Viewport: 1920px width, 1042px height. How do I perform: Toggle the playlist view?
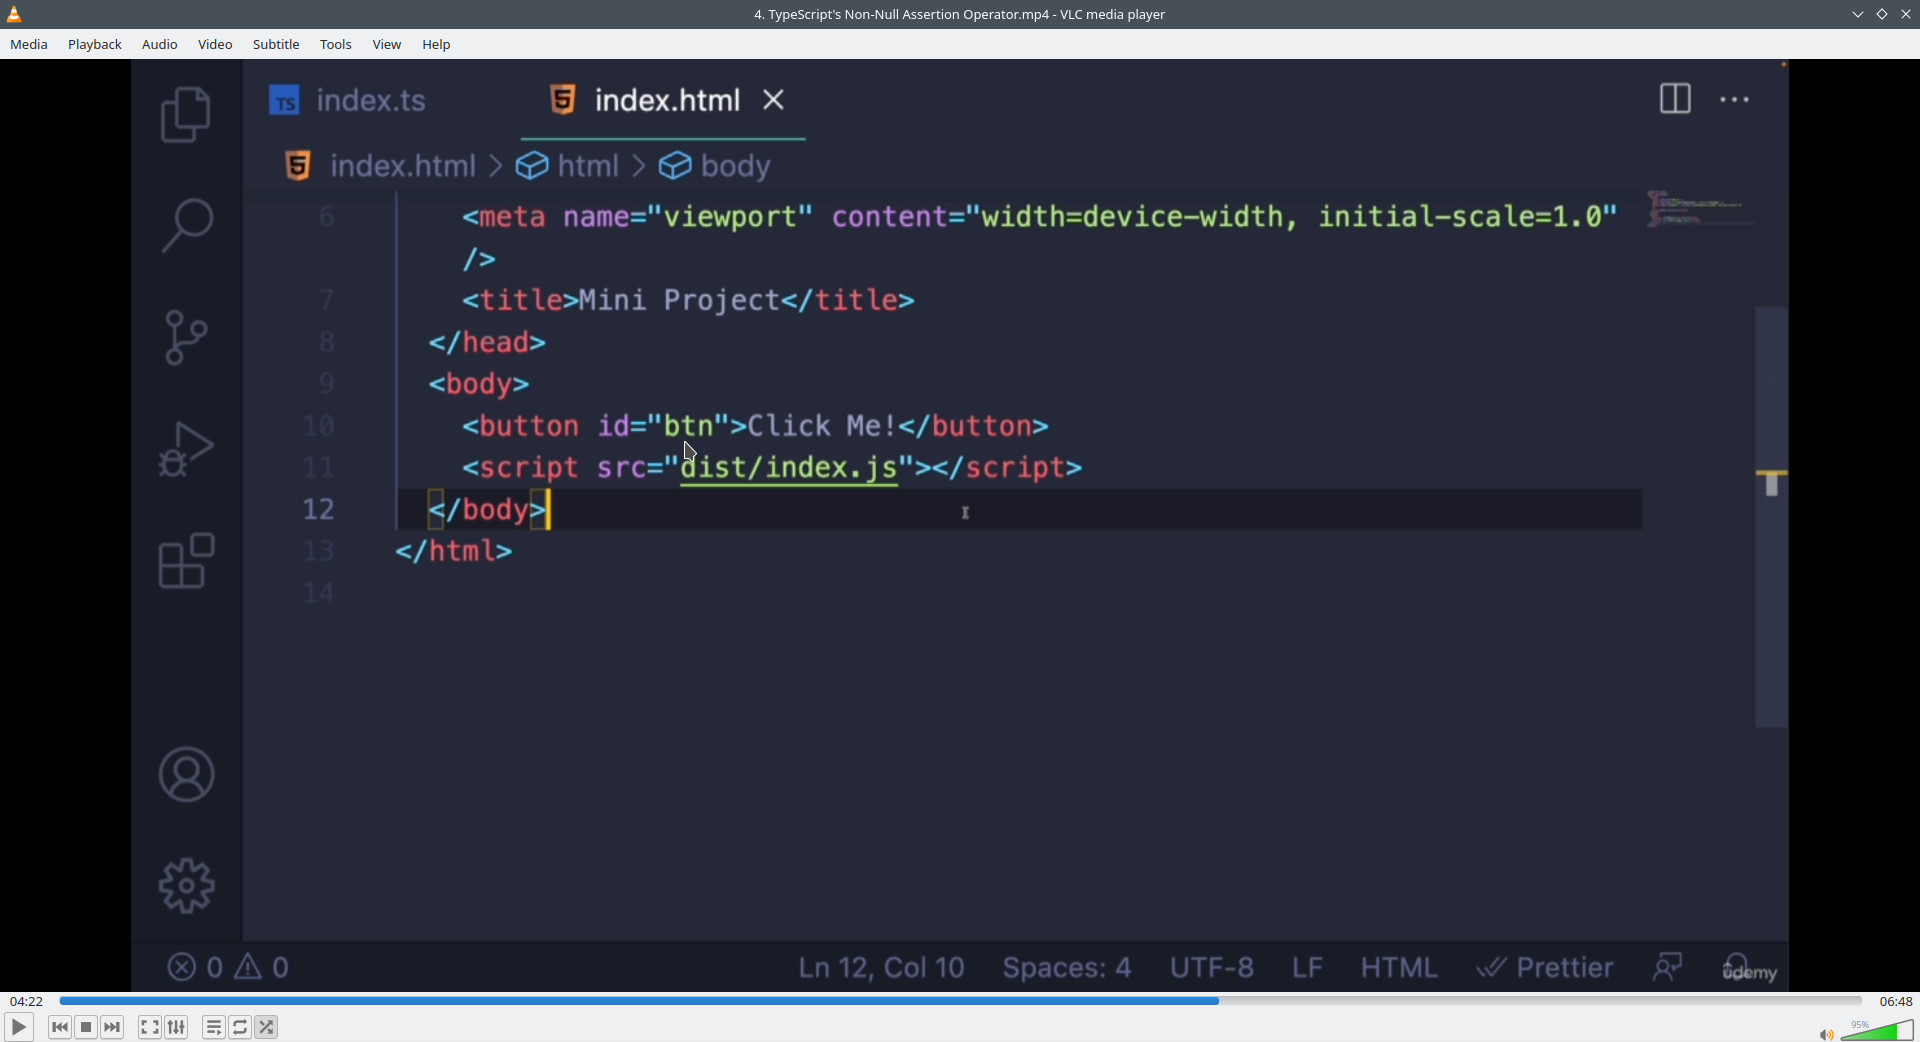tap(214, 1027)
